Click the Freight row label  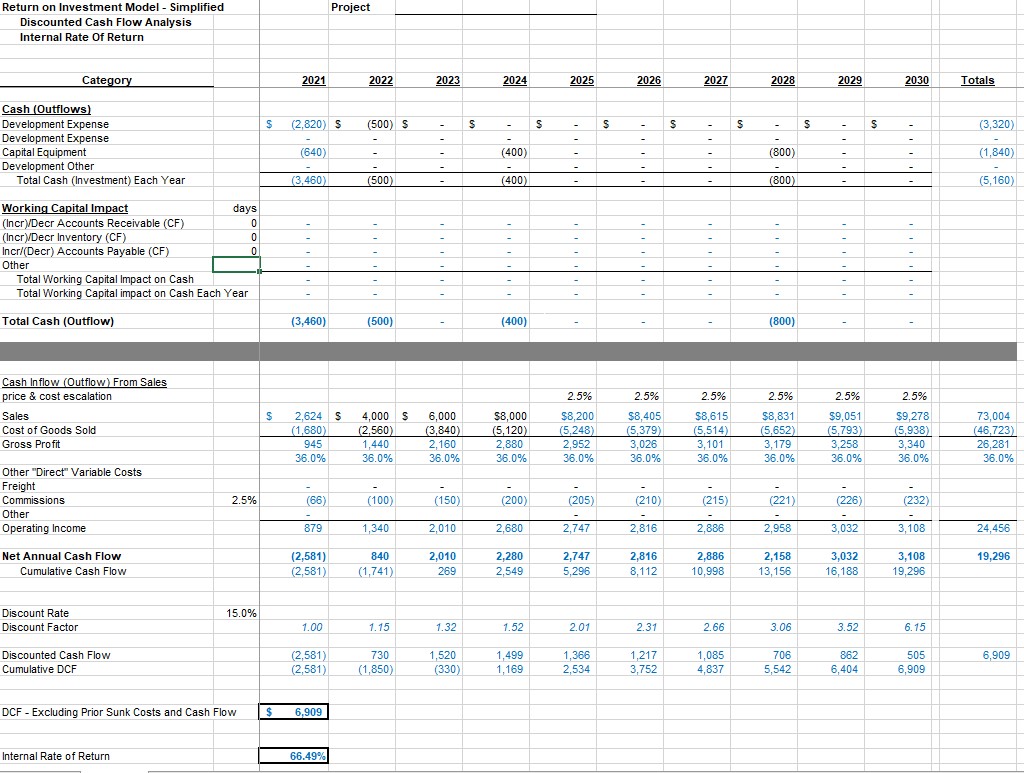coord(19,486)
